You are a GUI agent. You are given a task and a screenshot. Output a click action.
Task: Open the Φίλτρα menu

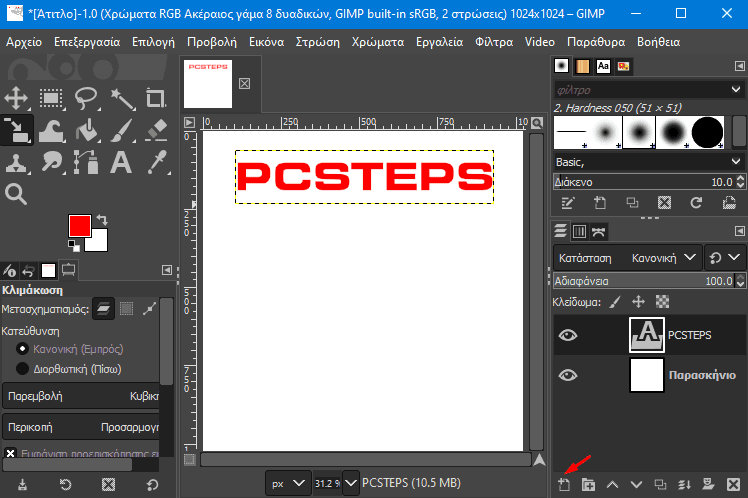(x=494, y=42)
